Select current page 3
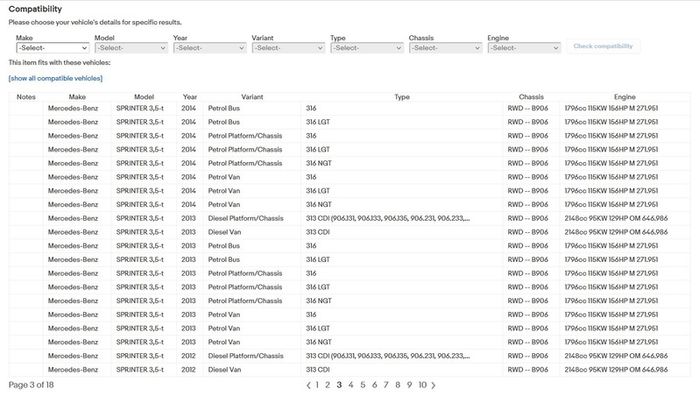The width and height of the screenshot is (700, 396). click(339, 385)
